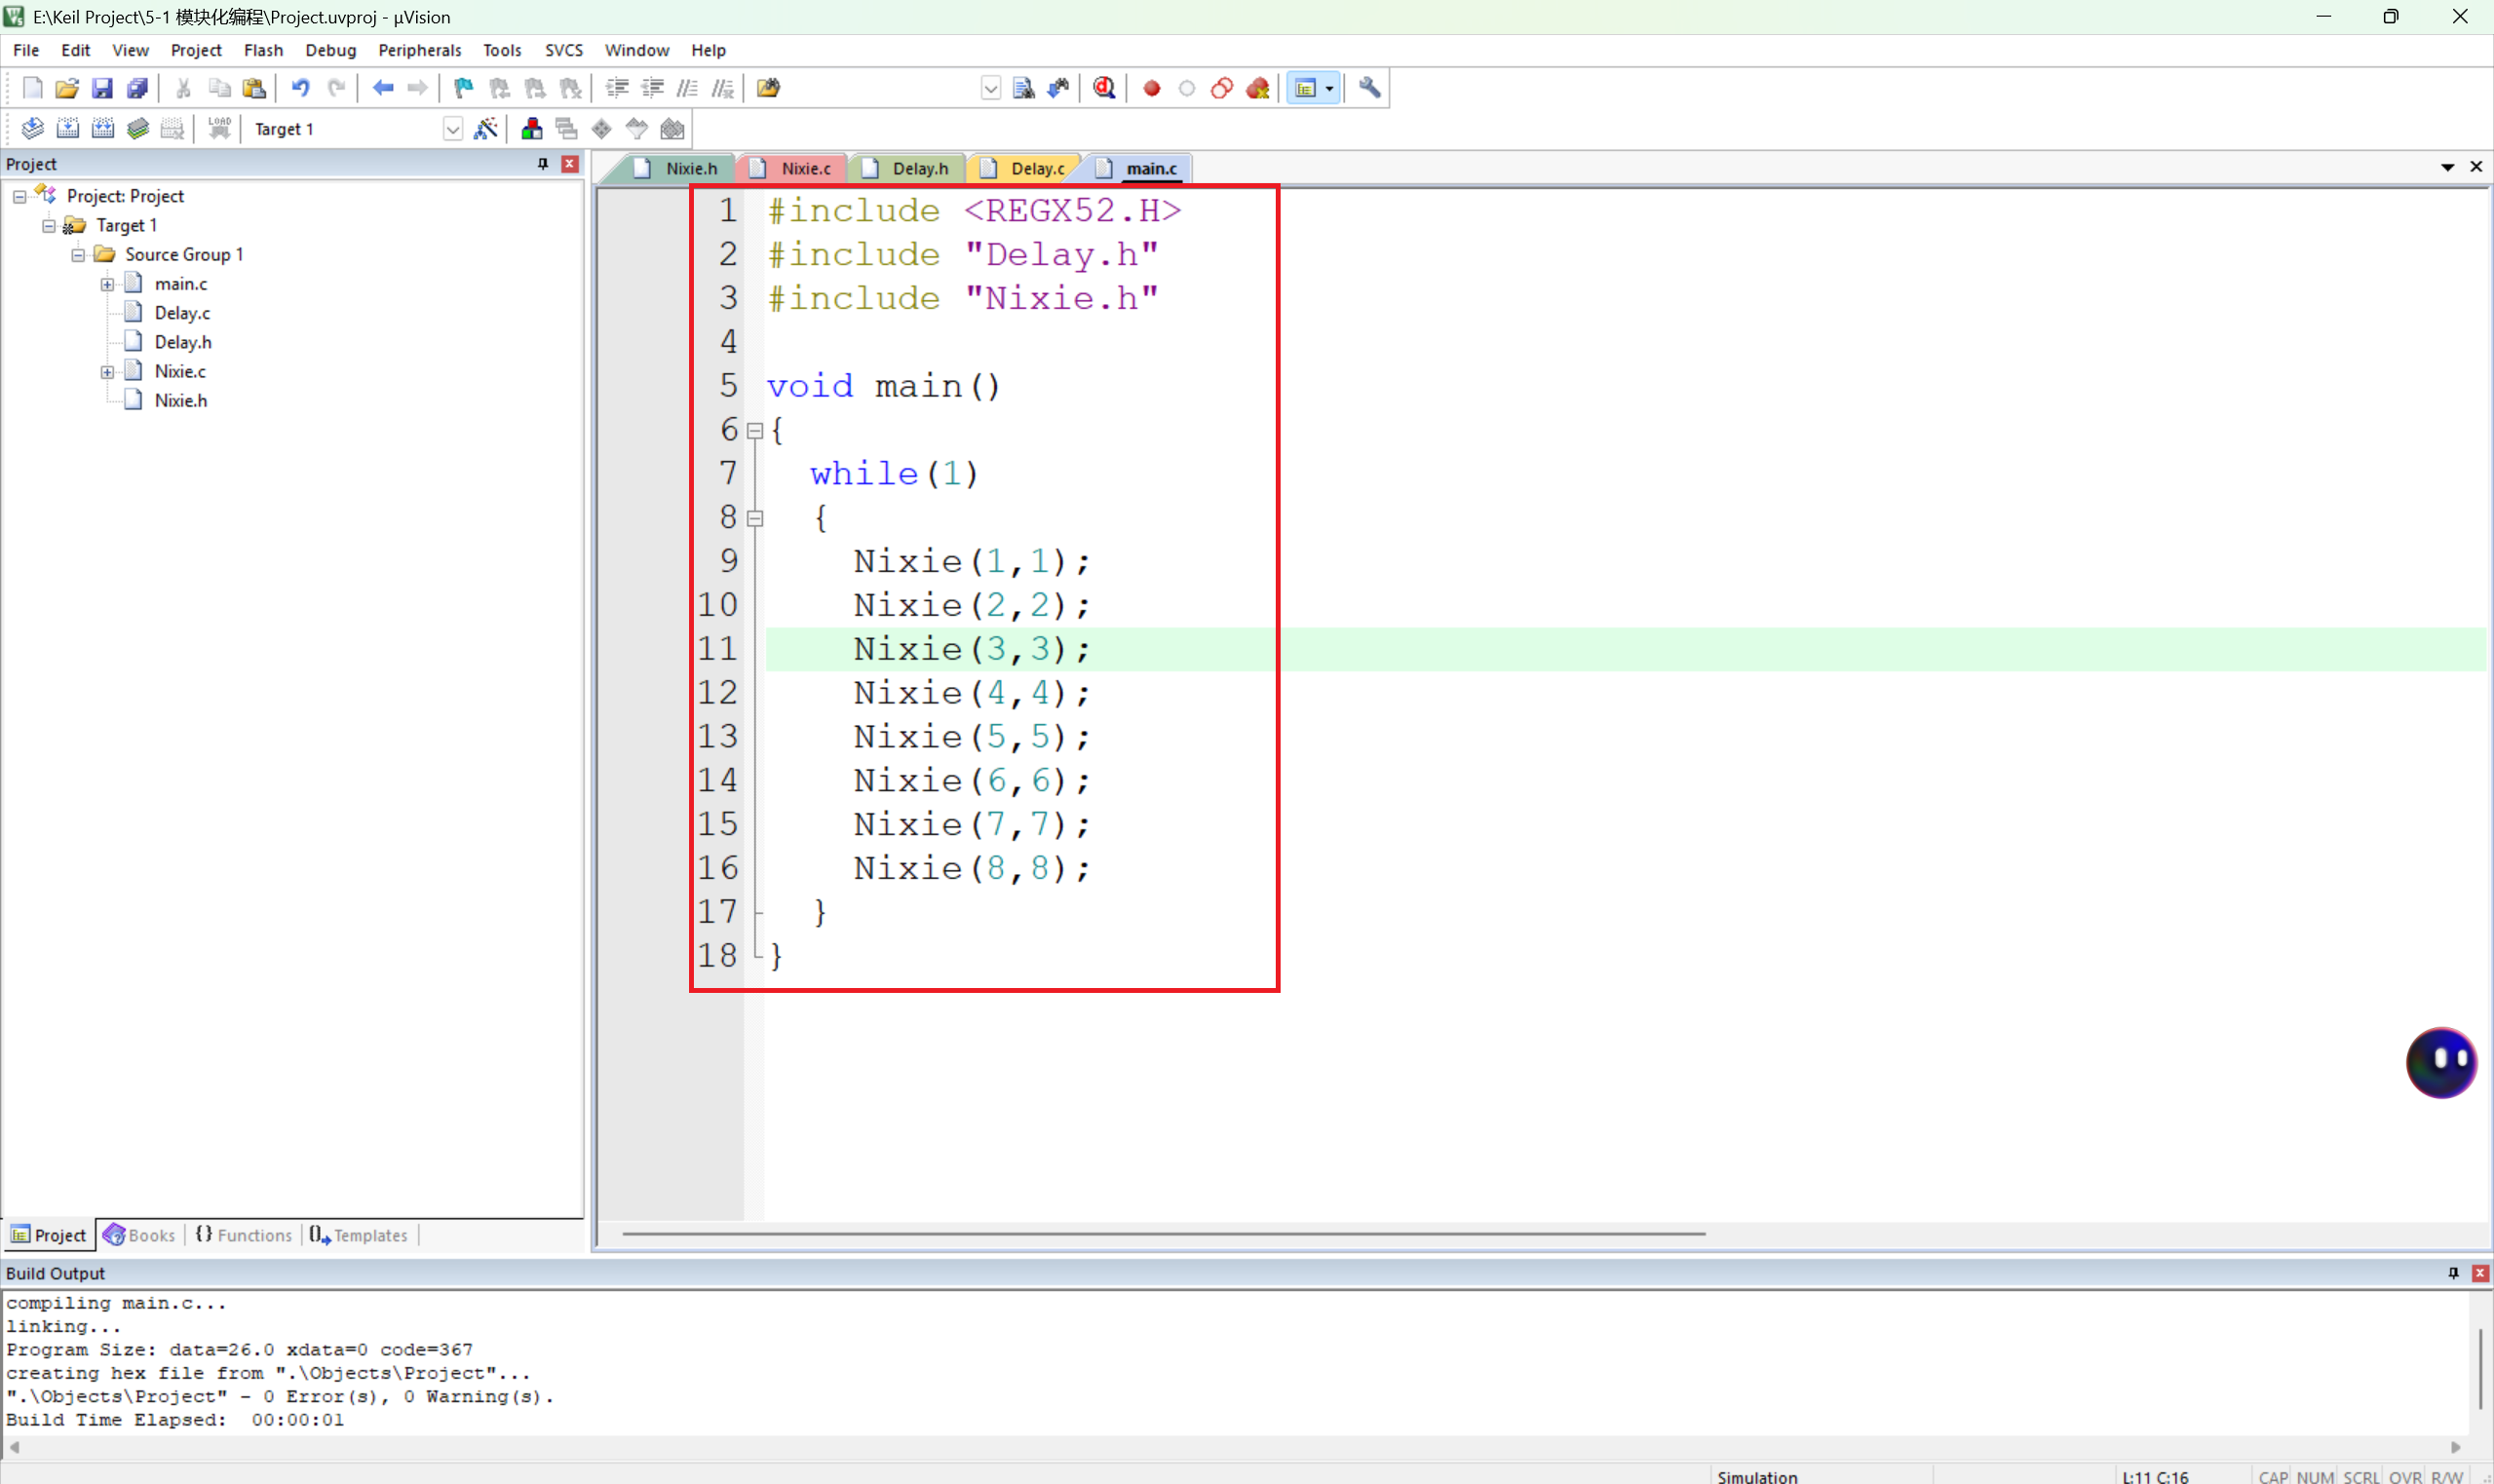Viewport: 2494px width, 1484px height.
Task: Switch to the Functions panel tab
Action: (x=244, y=1235)
